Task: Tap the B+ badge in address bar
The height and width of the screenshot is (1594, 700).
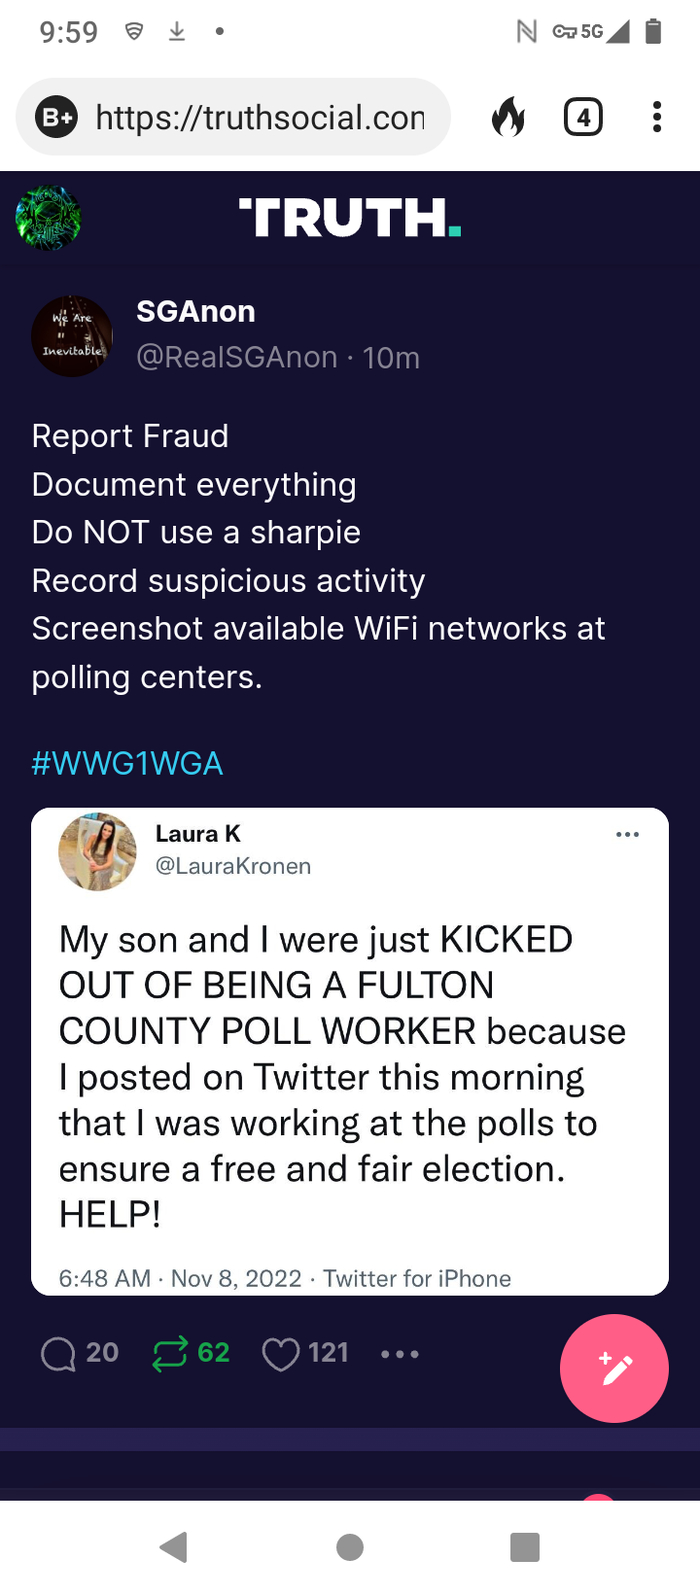Action: (x=57, y=118)
